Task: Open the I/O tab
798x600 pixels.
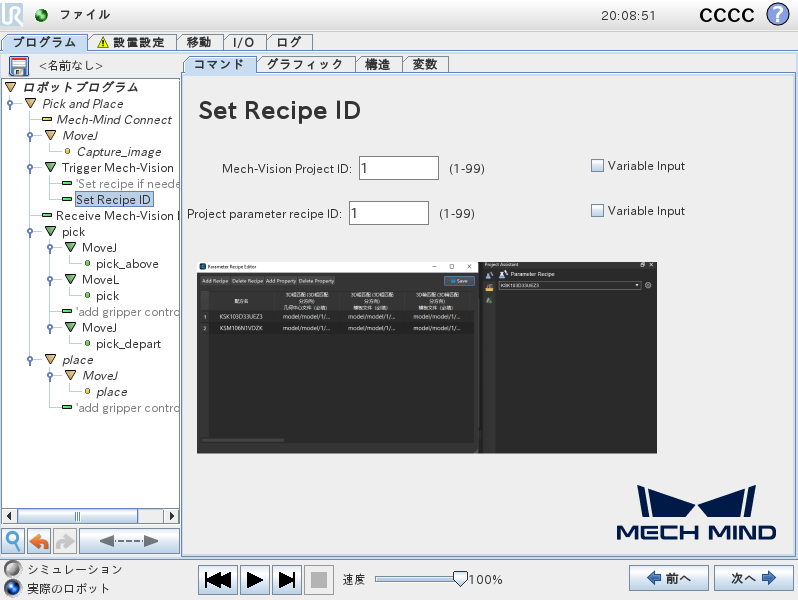Action: [x=243, y=42]
